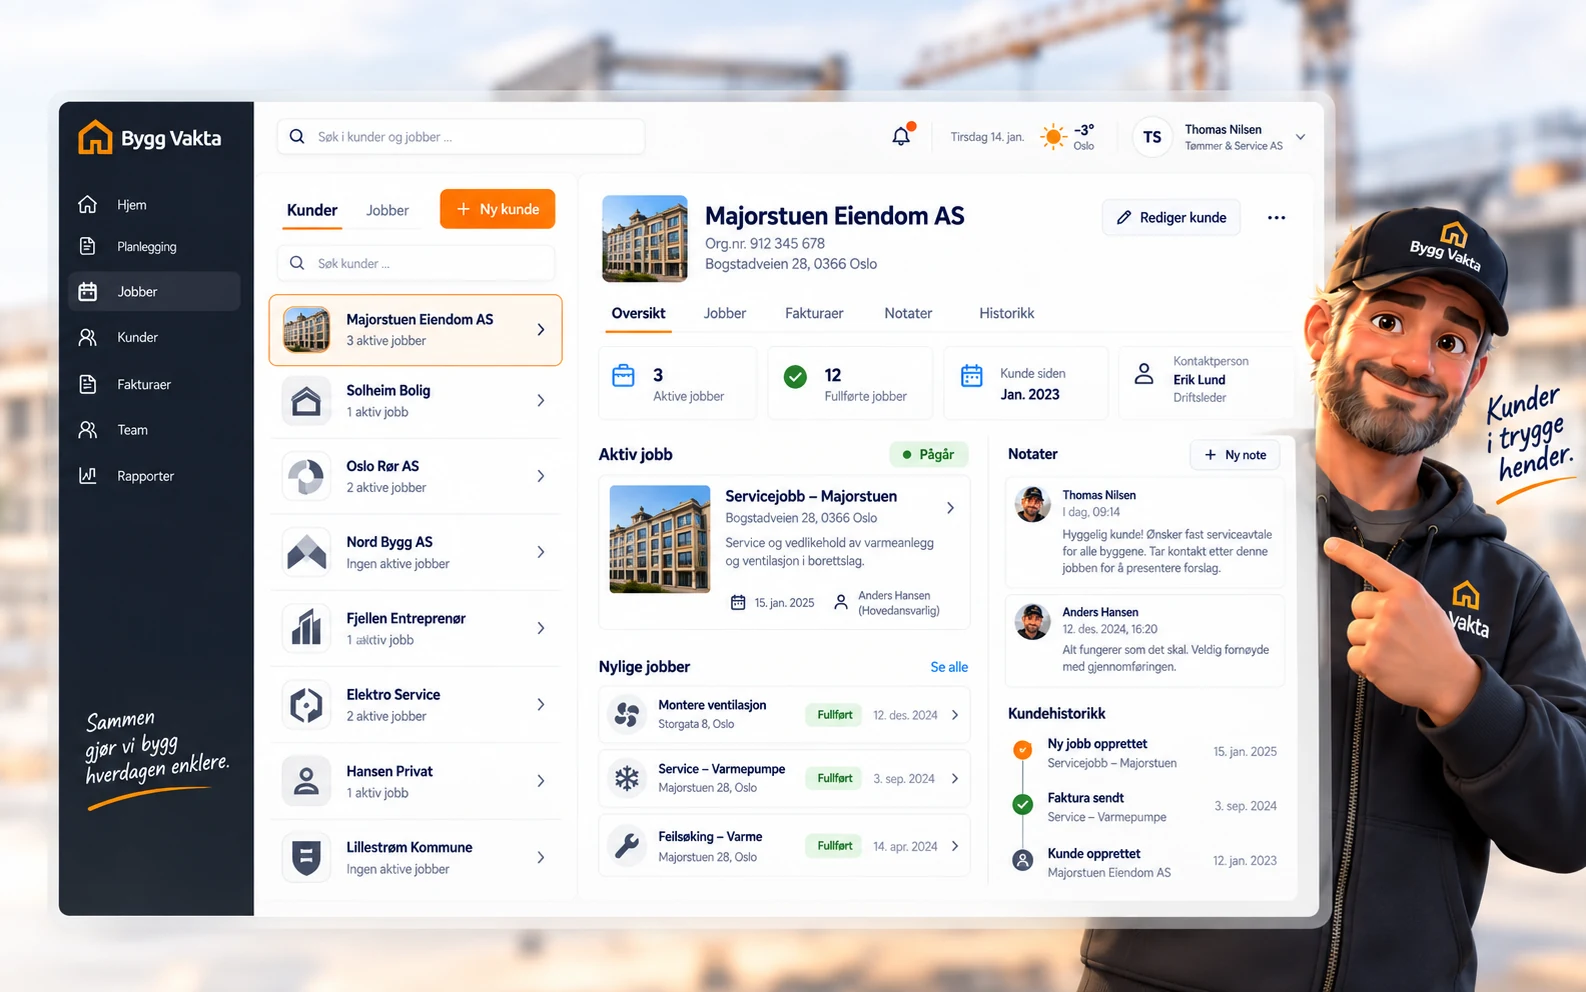Image resolution: width=1586 pixels, height=992 pixels.
Task: Click the three-dot more options icon
Action: [x=1276, y=218]
